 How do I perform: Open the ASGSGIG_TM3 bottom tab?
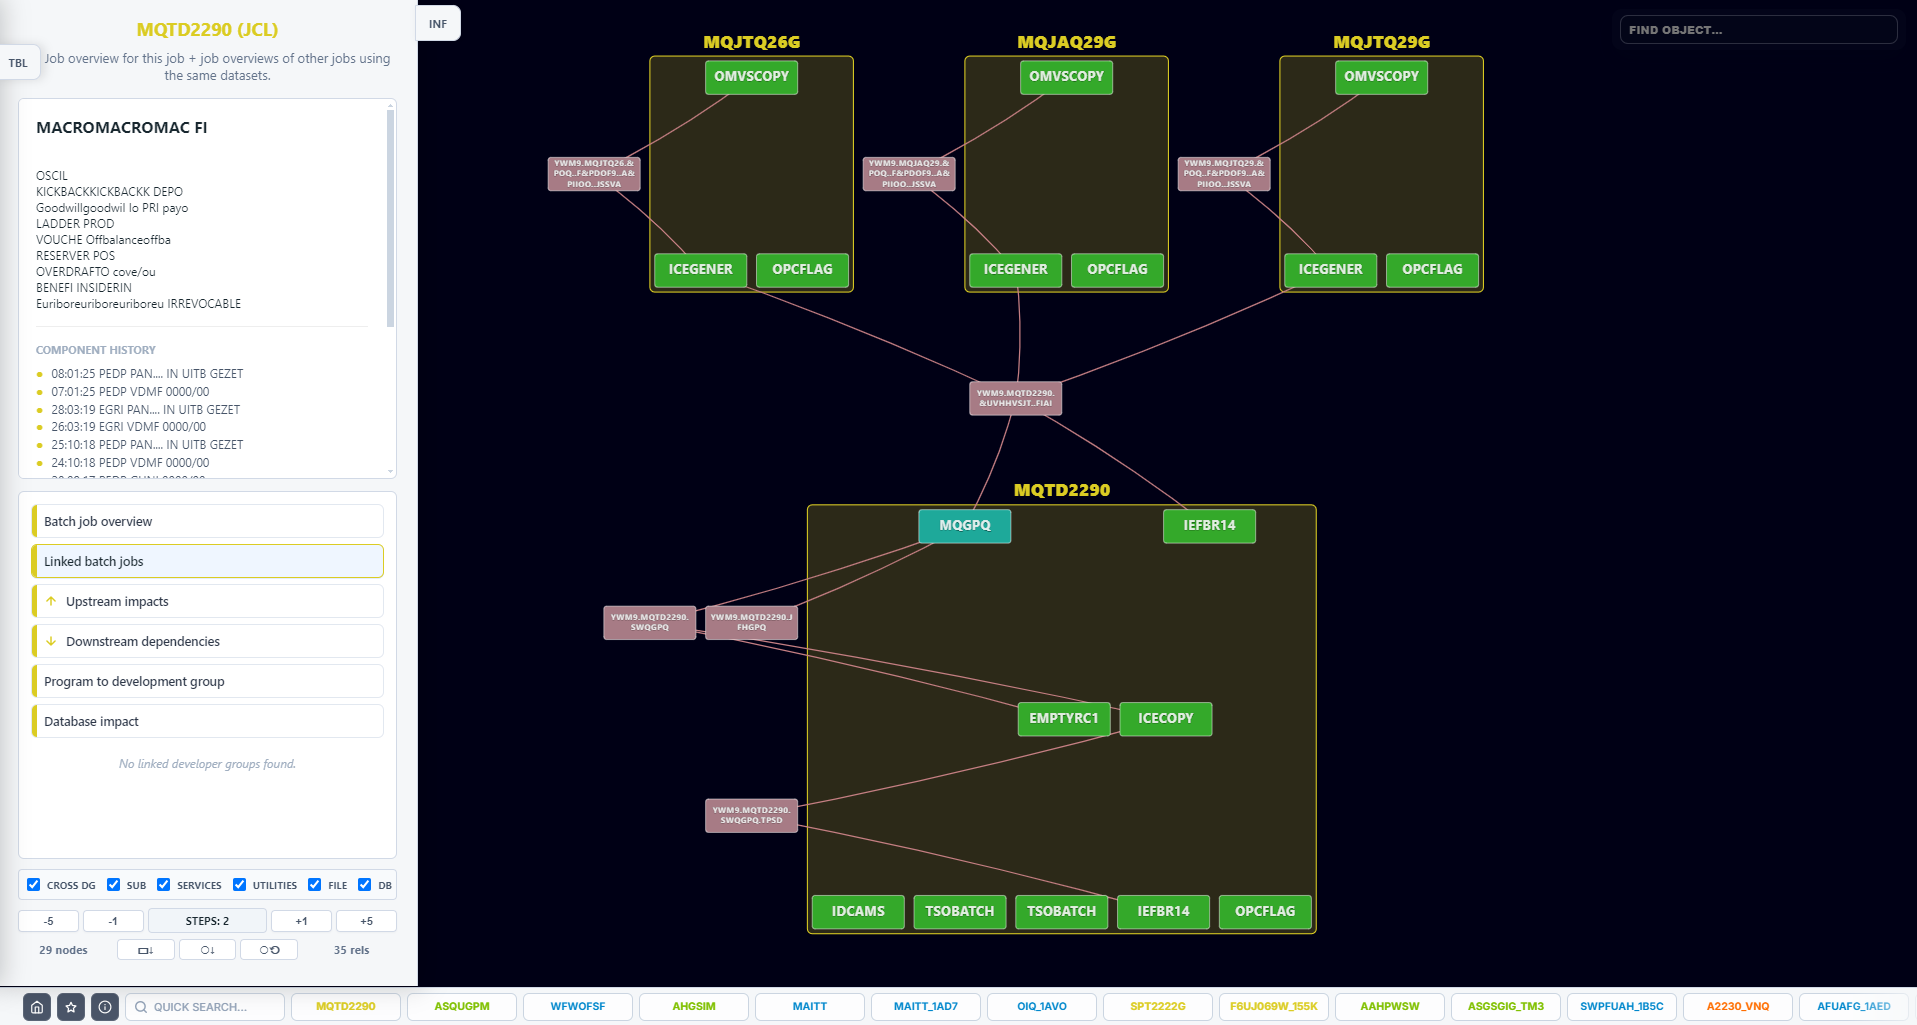[1506, 1007]
